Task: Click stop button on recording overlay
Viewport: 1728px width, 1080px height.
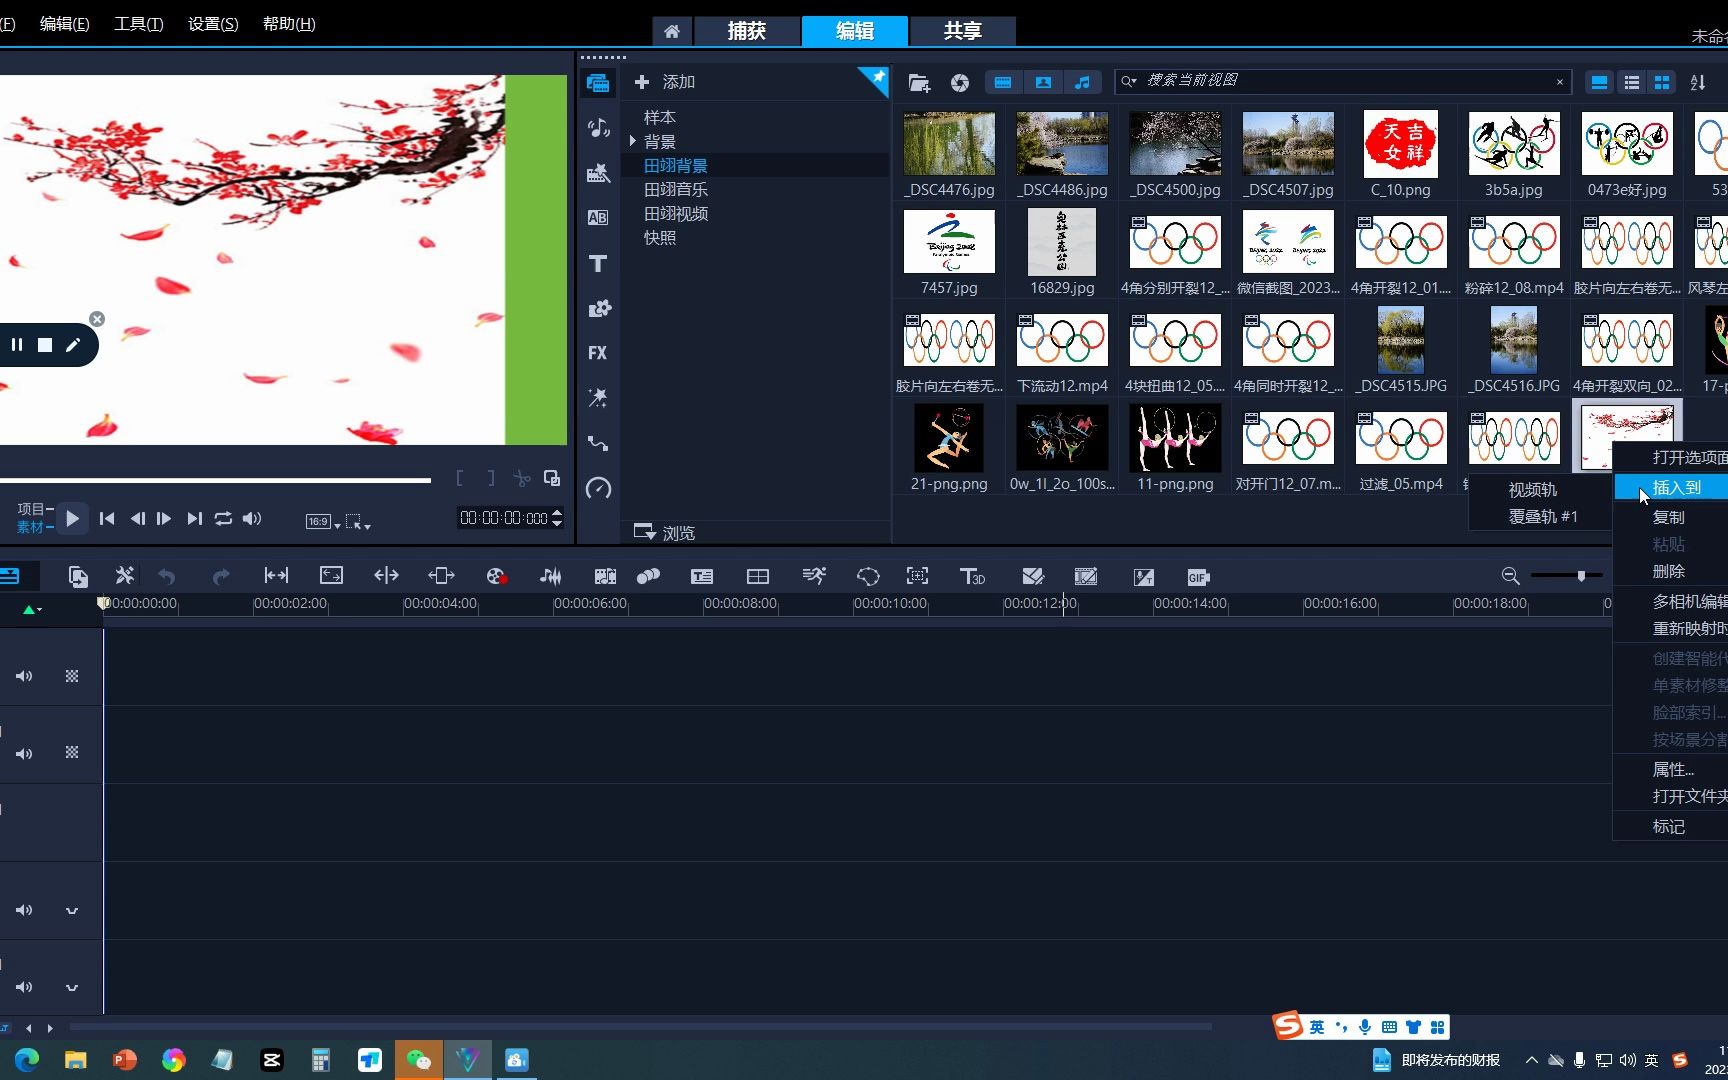Action: (45, 345)
